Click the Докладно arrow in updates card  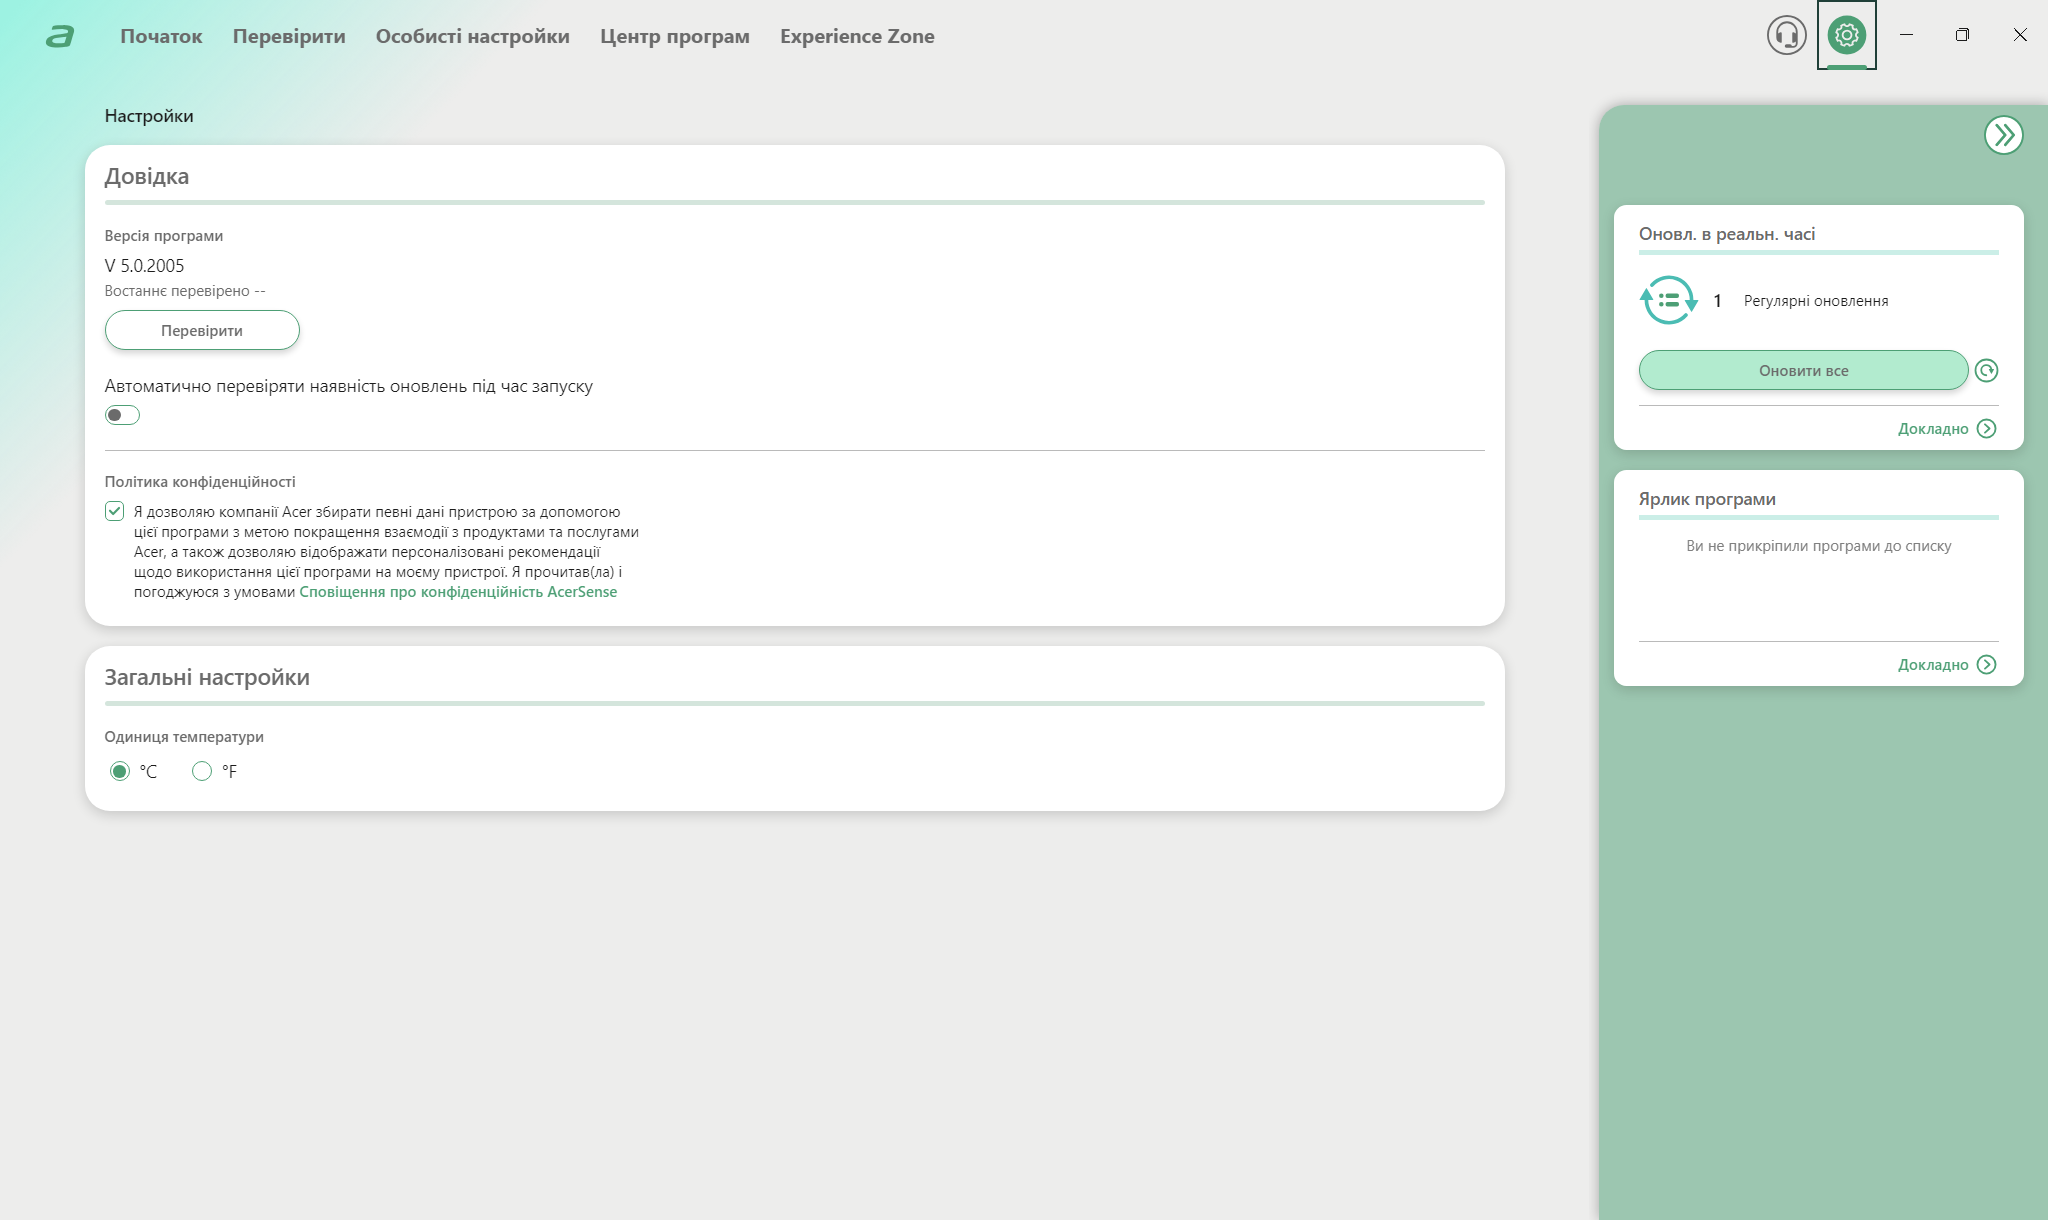pyautogui.click(x=1987, y=429)
